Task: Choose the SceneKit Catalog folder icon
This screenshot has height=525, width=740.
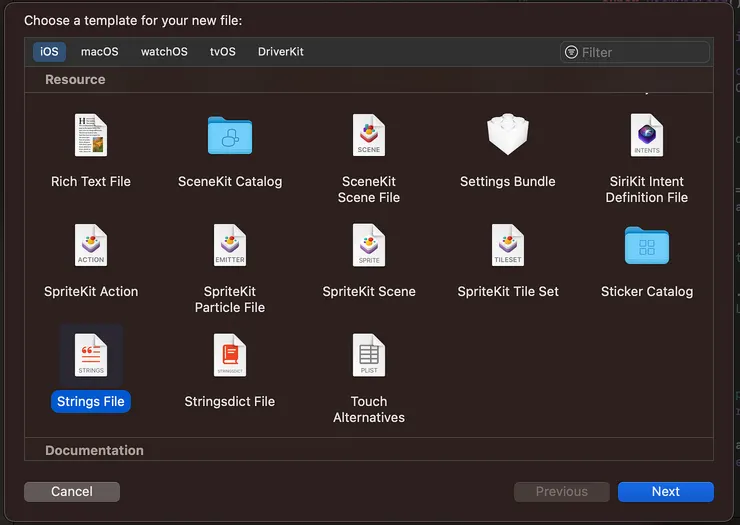Action: 230,135
